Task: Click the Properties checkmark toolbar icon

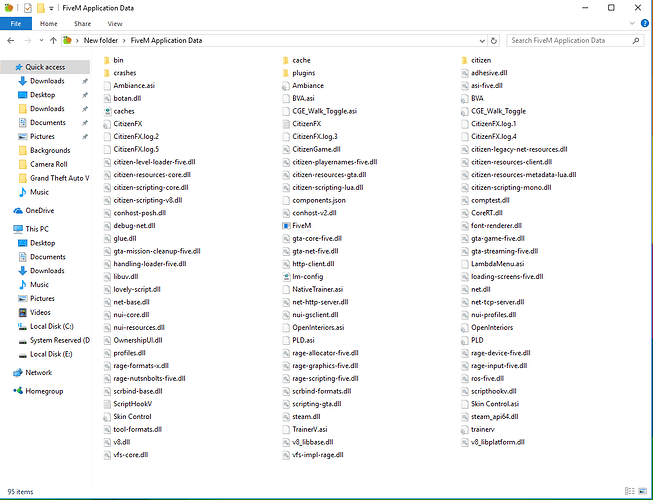Action: click(x=28, y=8)
